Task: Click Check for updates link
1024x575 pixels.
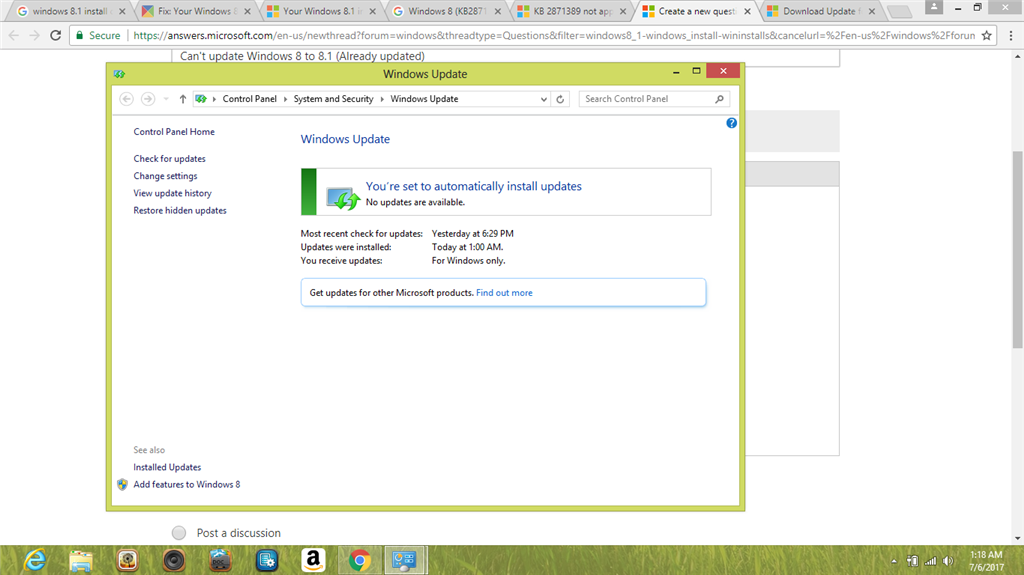Action: point(169,159)
